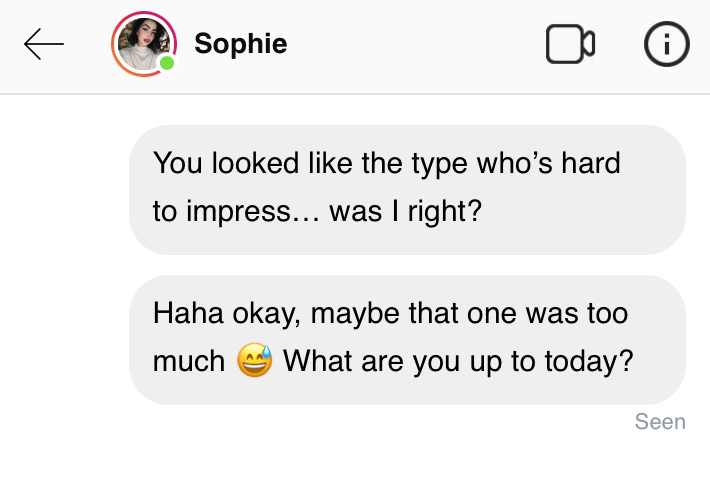Click the "Seen" read receipt label

[660, 422]
